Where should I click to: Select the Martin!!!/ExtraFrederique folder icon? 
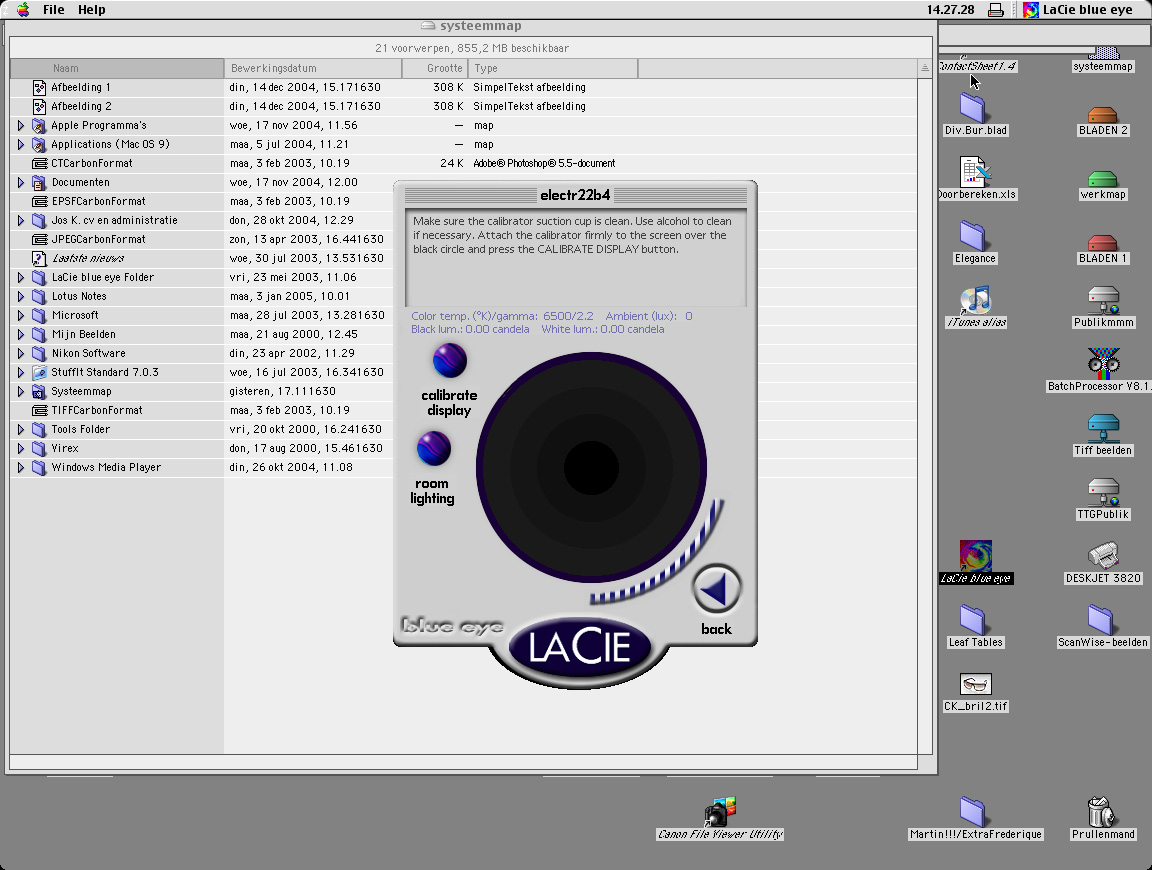pos(973,812)
